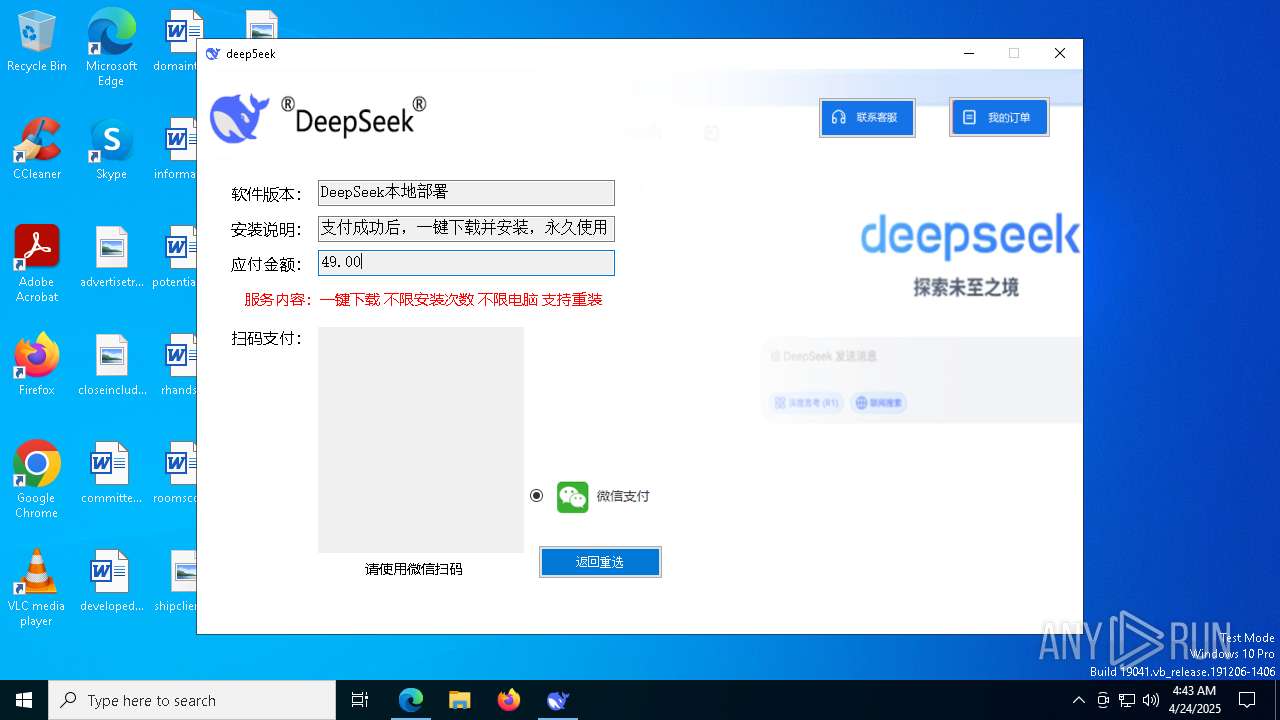The width and height of the screenshot is (1280, 720).
Task: Open Task View on taskbar
Action: [x=360, y=700]
